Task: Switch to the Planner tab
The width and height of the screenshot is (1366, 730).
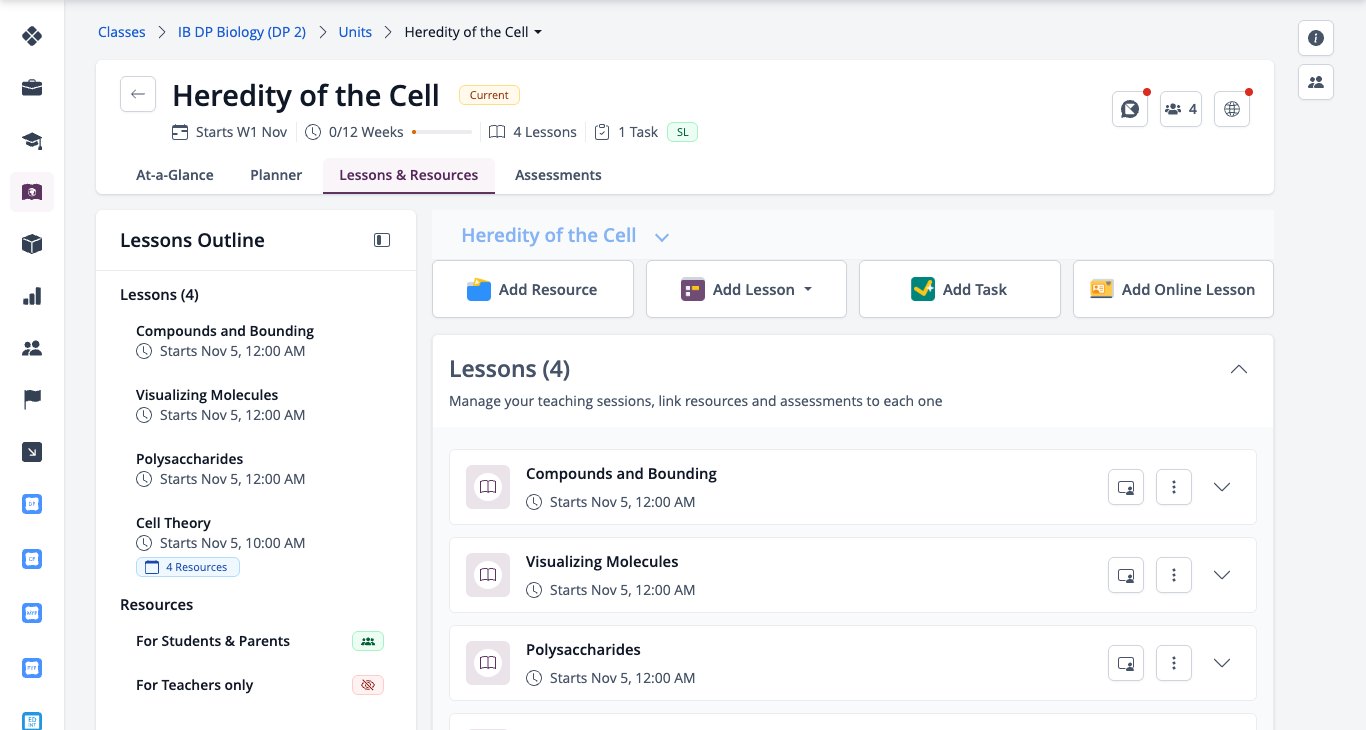Action: pos(276,175)
